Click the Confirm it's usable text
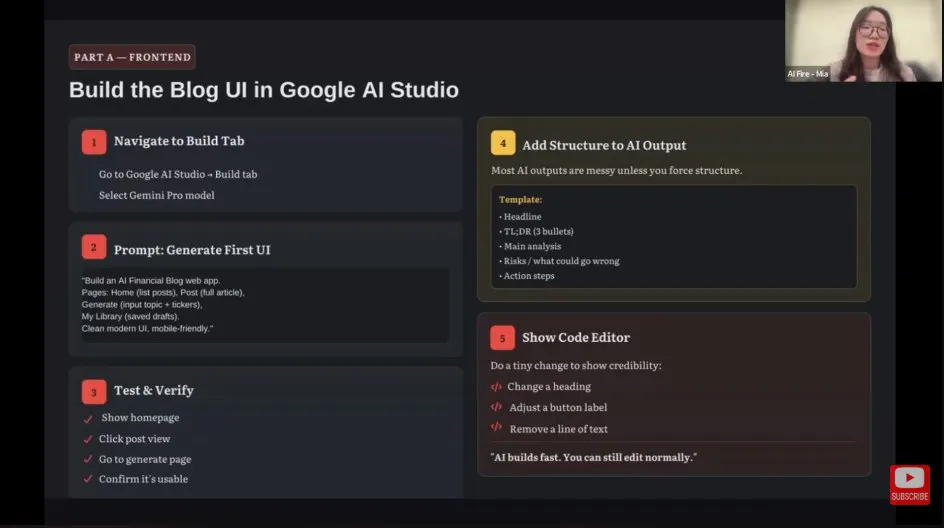Image resolution: width=944 pixels, height=528 pixels. point(143,479)
